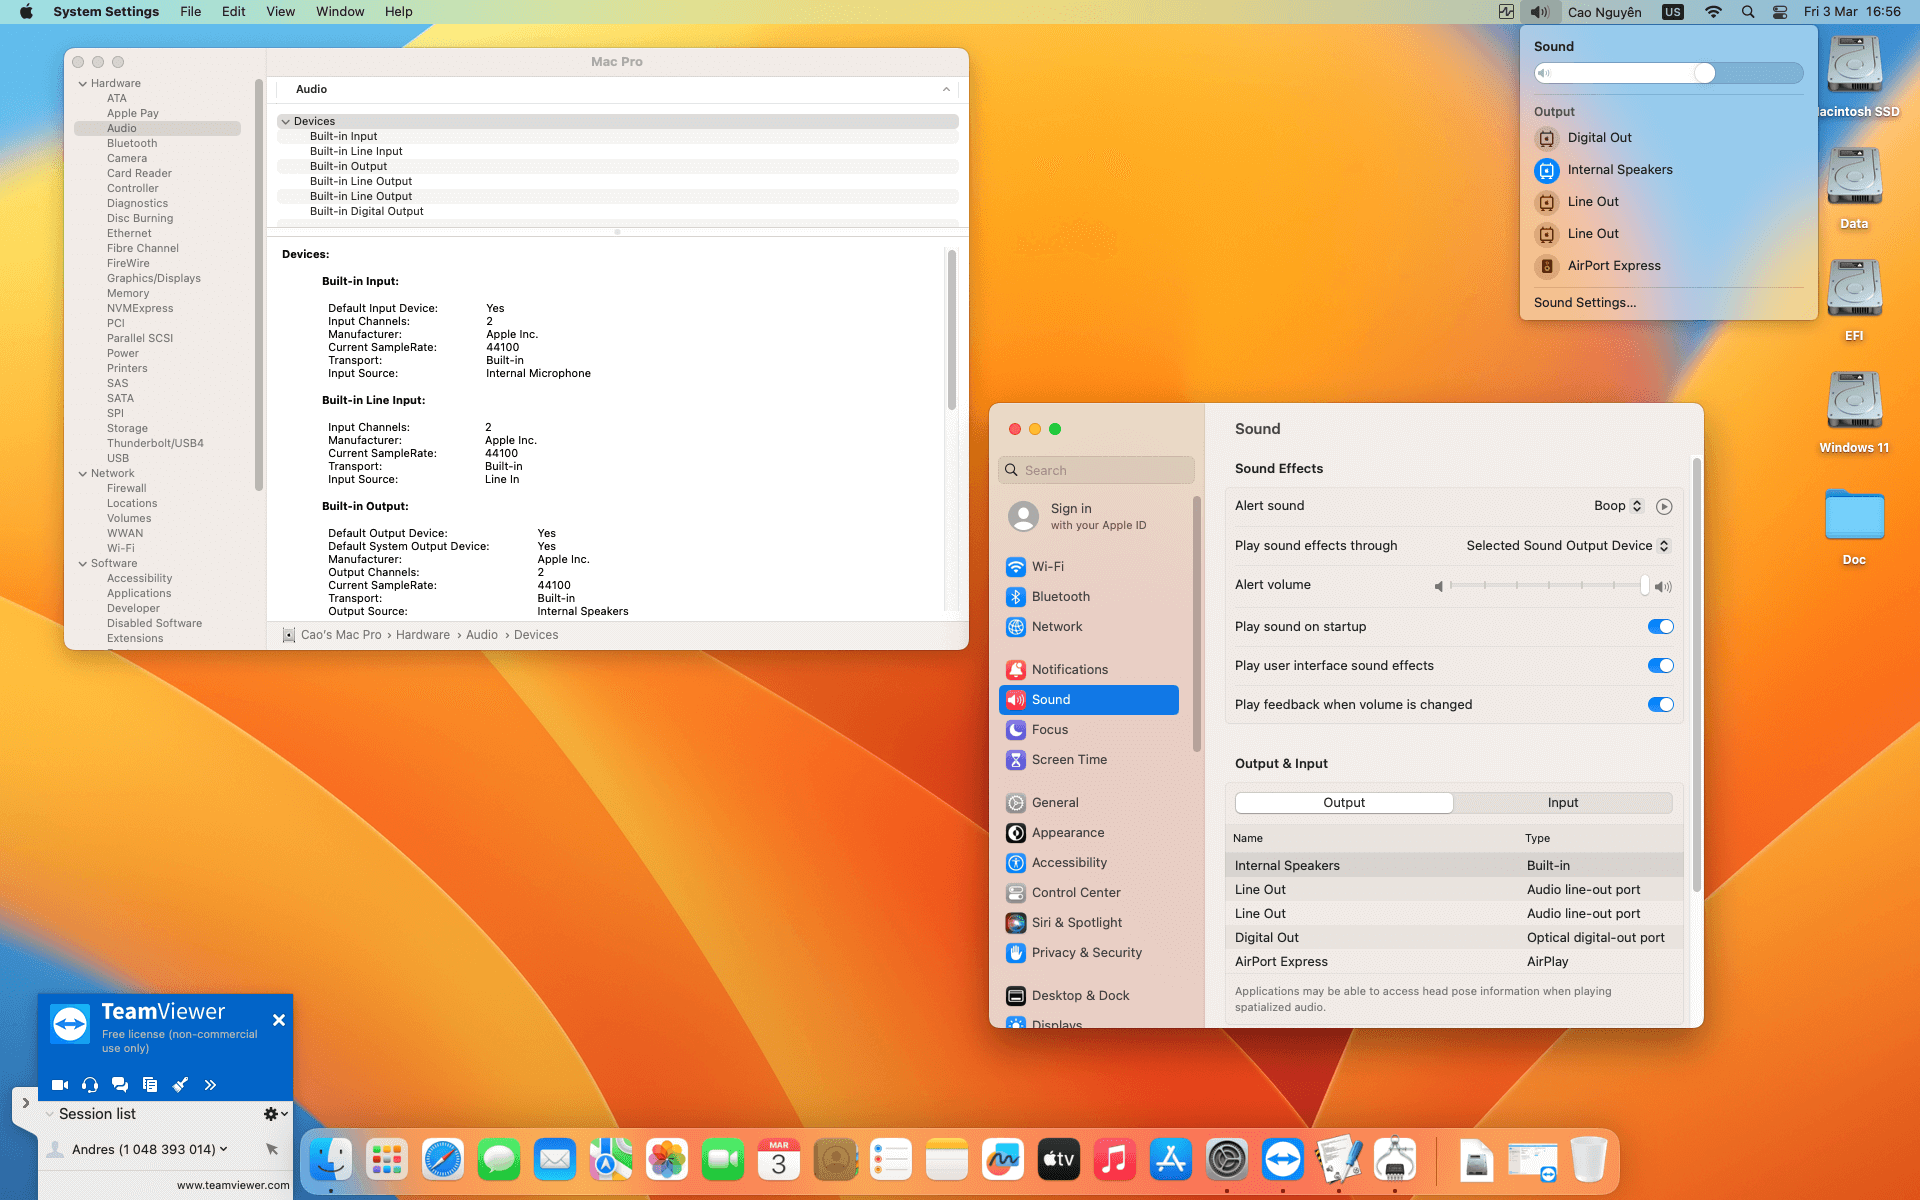Toggle Play feedback when volume is changed
The width and height of the screenshot is (1920, 1200).
pos(1660,704)
